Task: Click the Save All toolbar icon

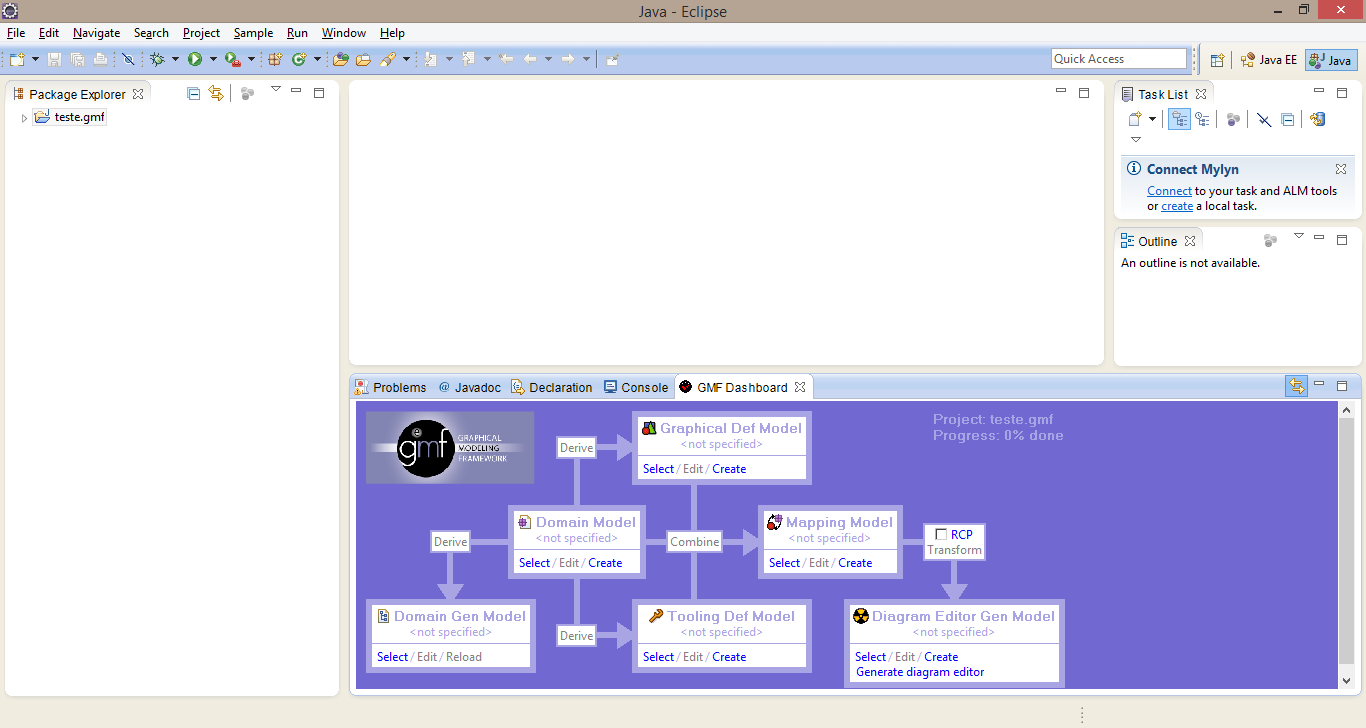Action: point(77,60)
